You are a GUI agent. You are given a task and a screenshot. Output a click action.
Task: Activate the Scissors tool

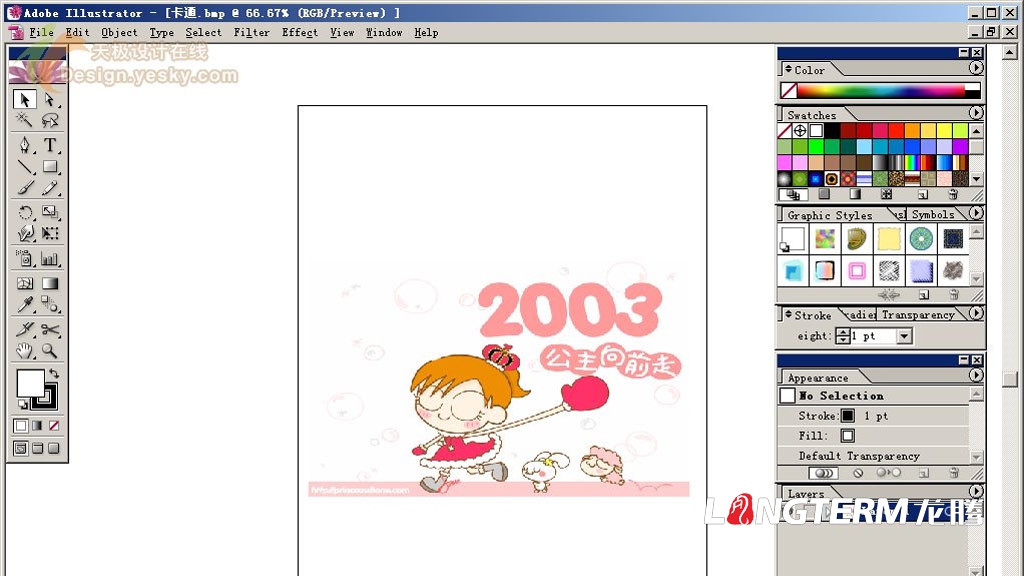[x=50, y=329]
